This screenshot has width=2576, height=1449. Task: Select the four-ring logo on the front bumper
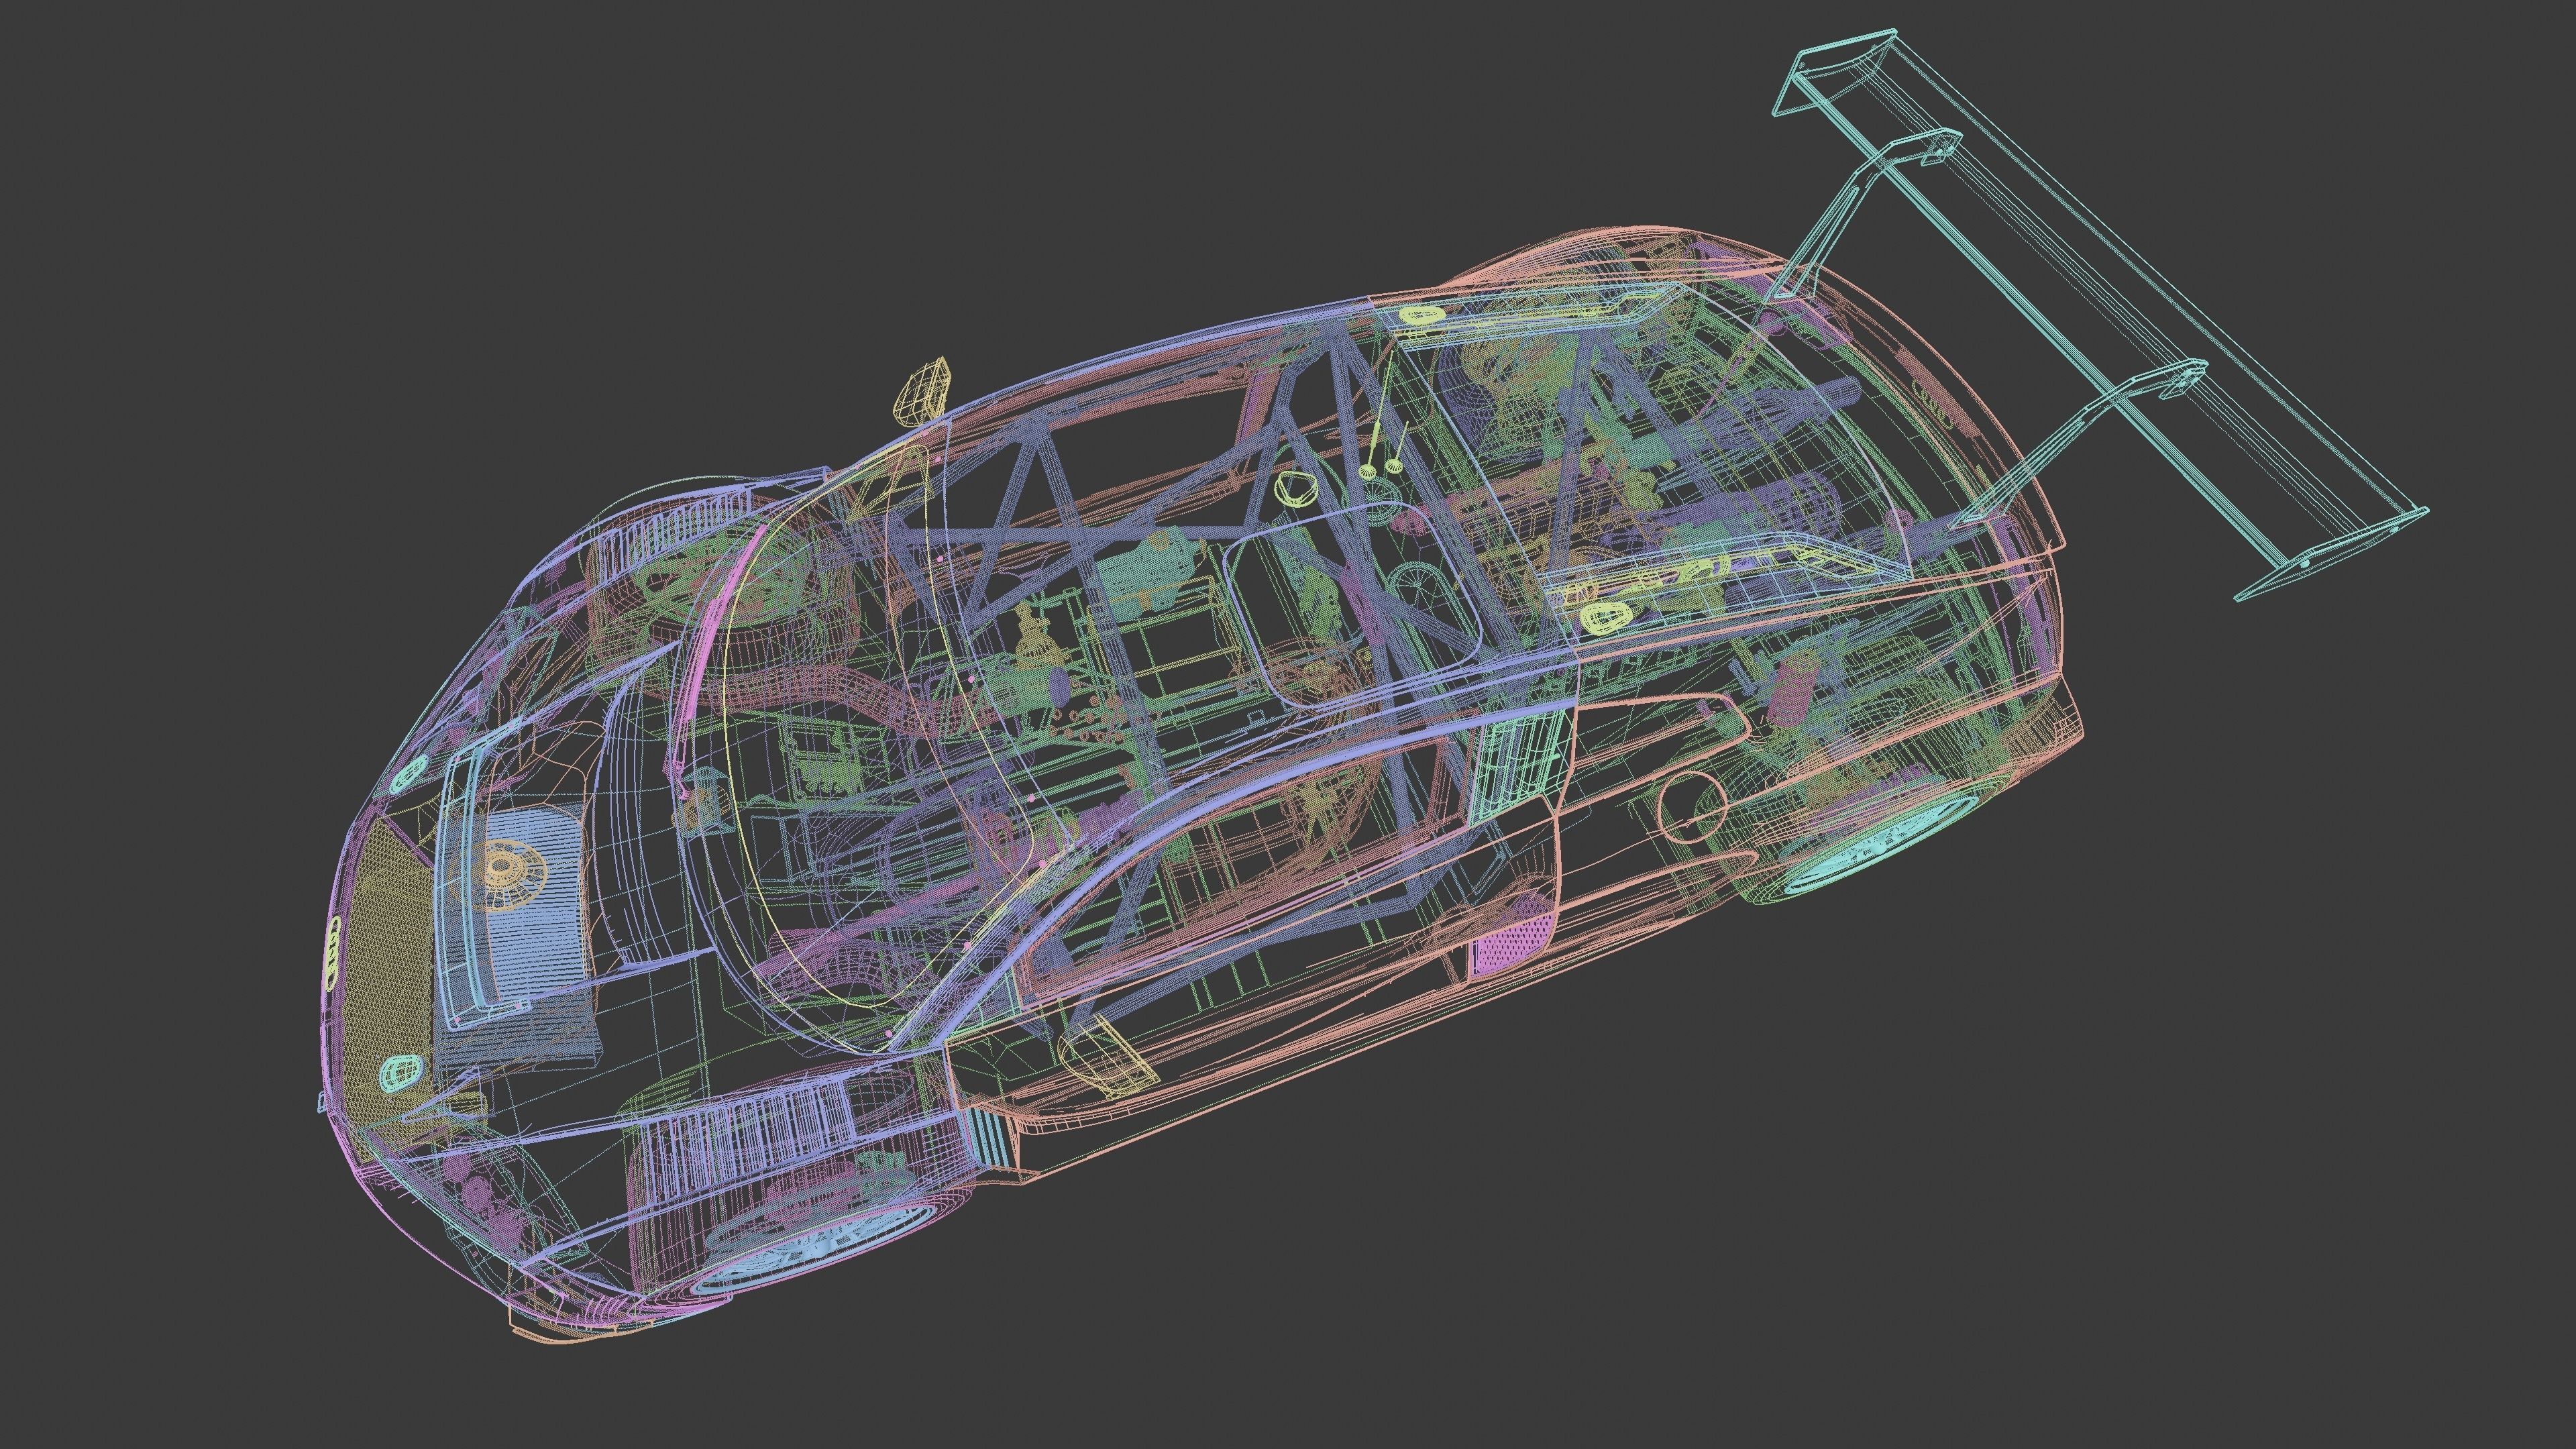click(332, 955)
